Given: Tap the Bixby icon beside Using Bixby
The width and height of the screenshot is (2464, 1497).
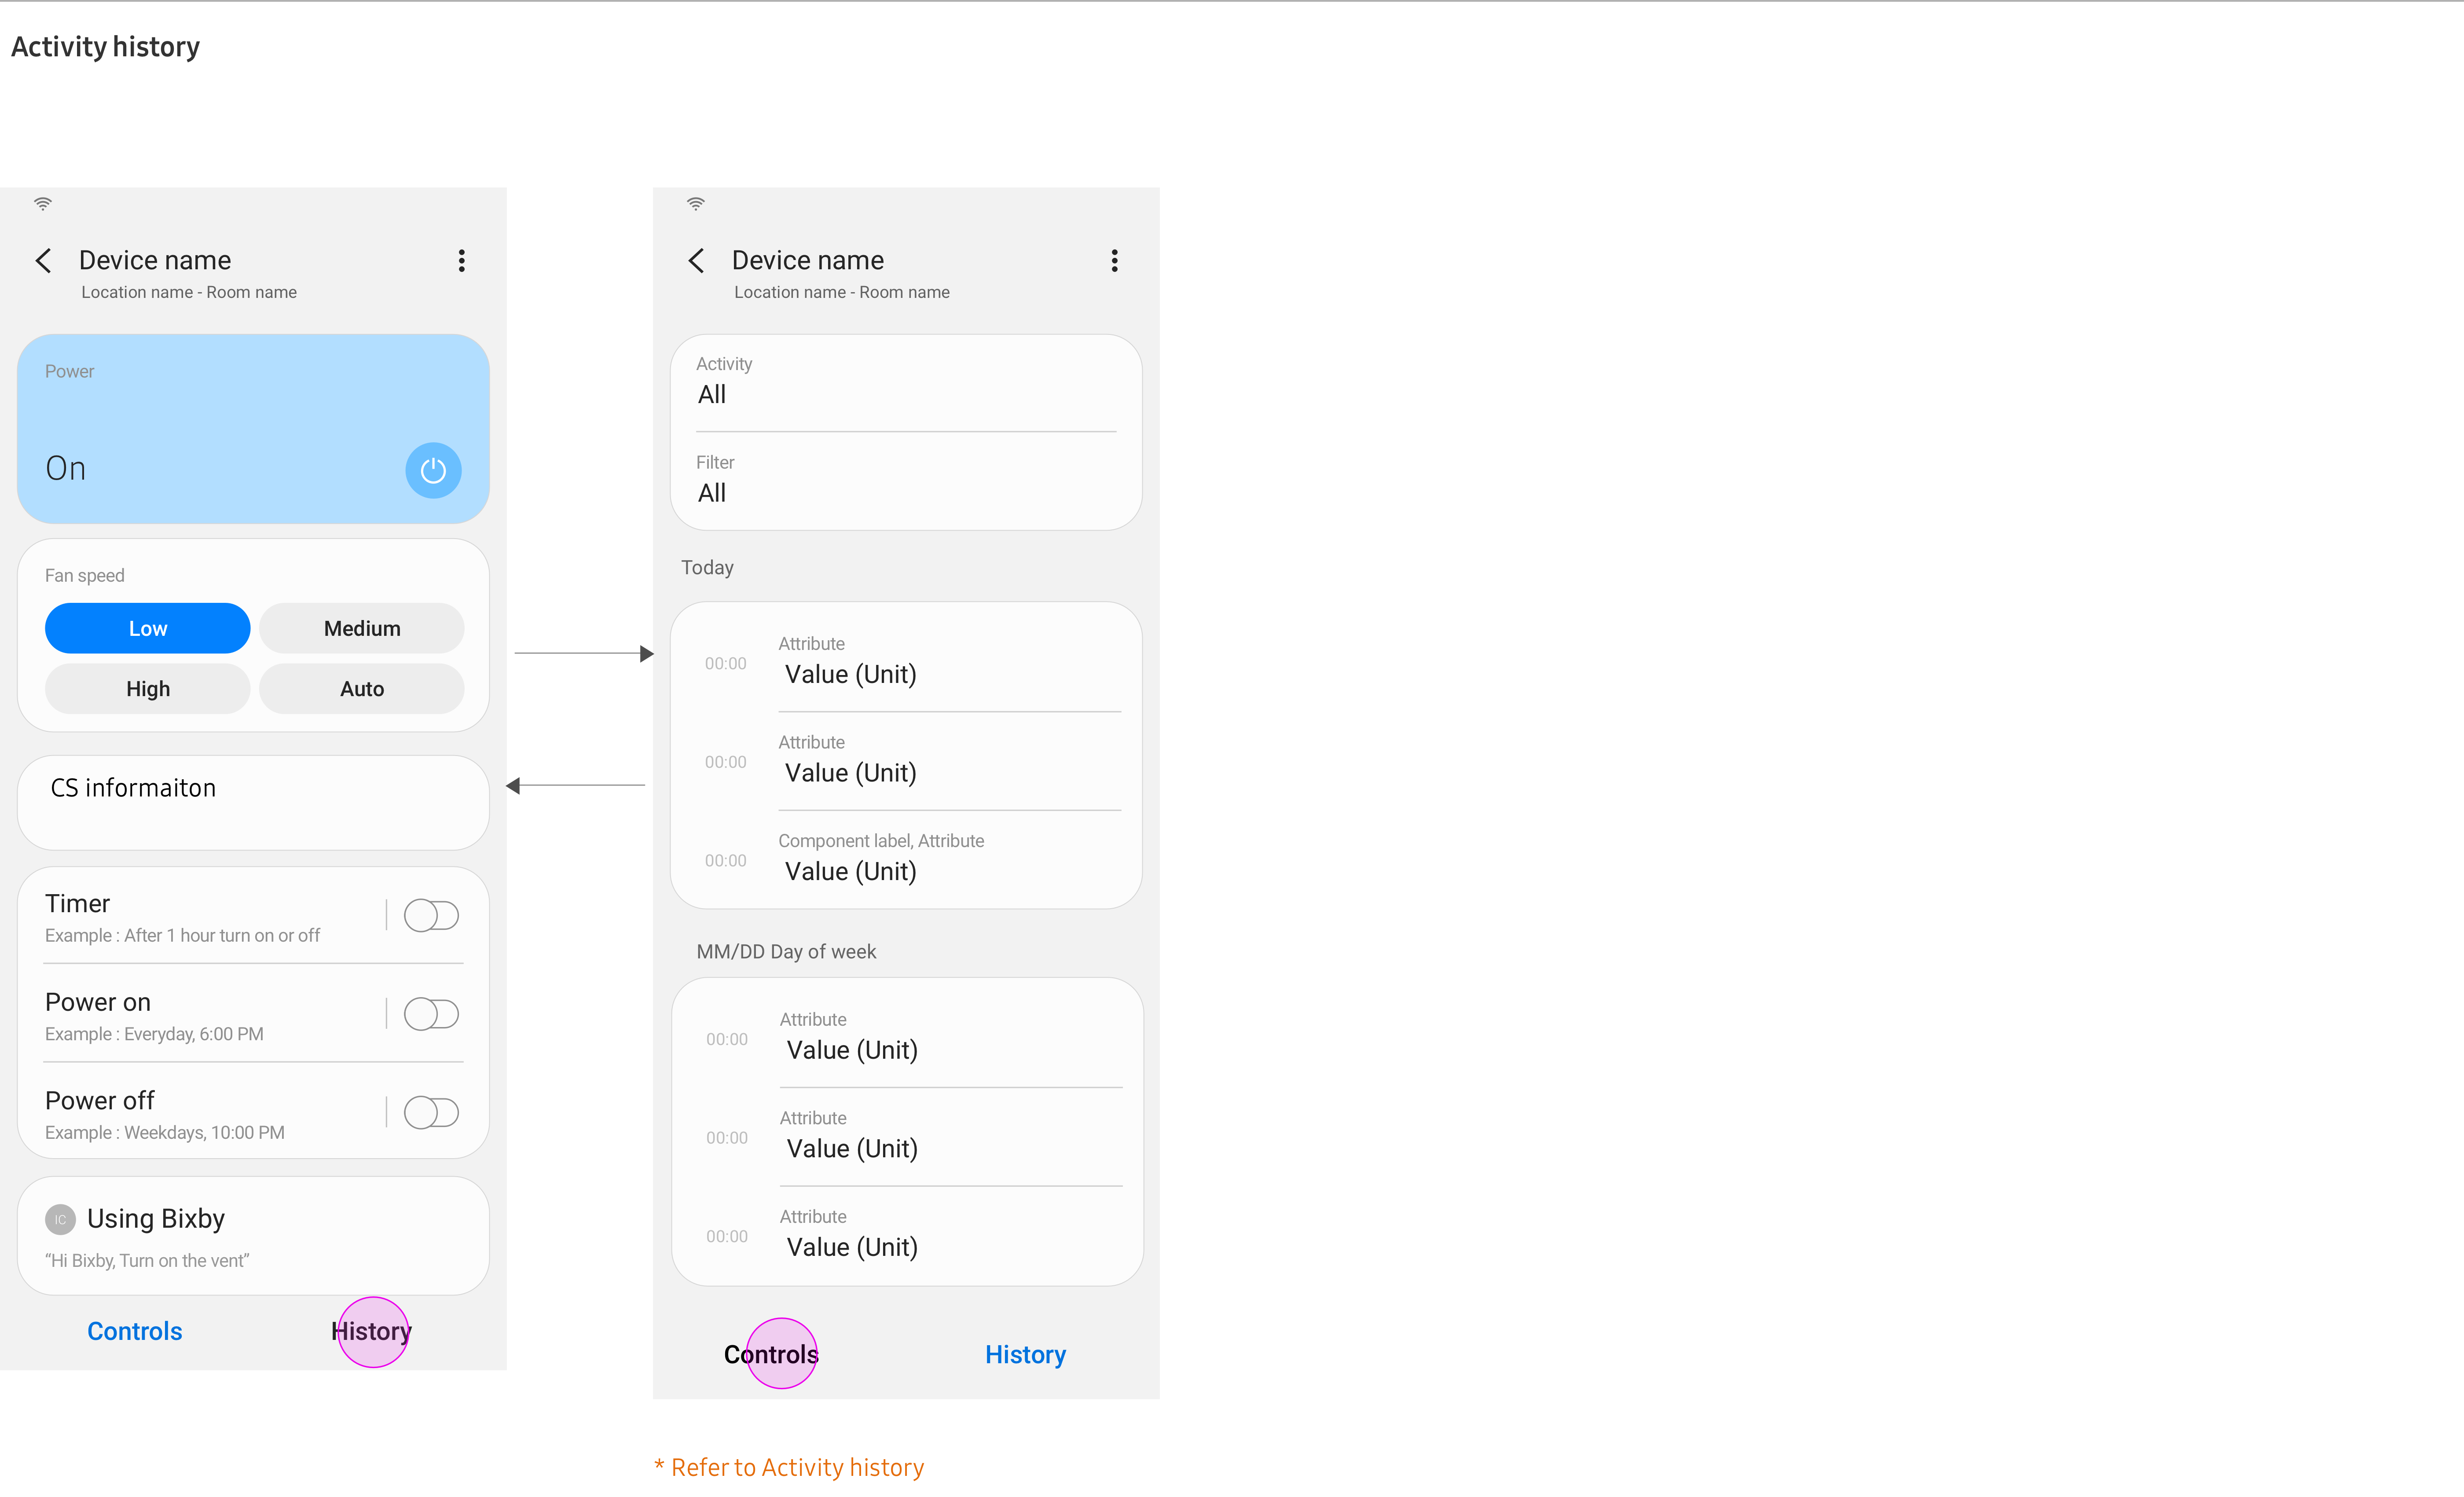Looking at the screenshot, I should tap(60, 1219).
